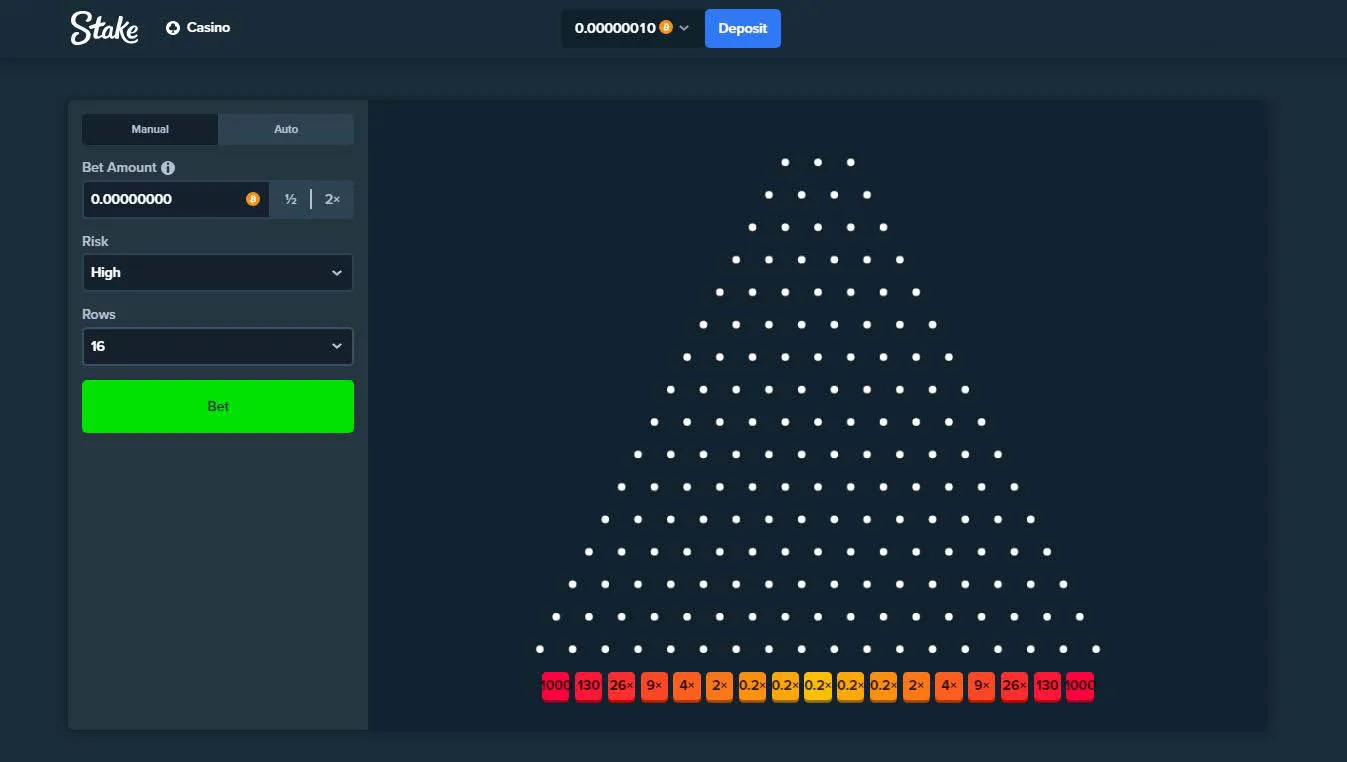
Task: Click the Bitcoin icon inside the bet amount field
Action: 252,199
